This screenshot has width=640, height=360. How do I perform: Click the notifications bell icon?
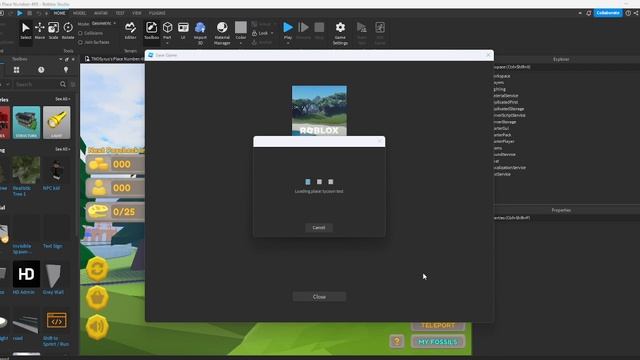pyautogui.click(x=589, y=13)
